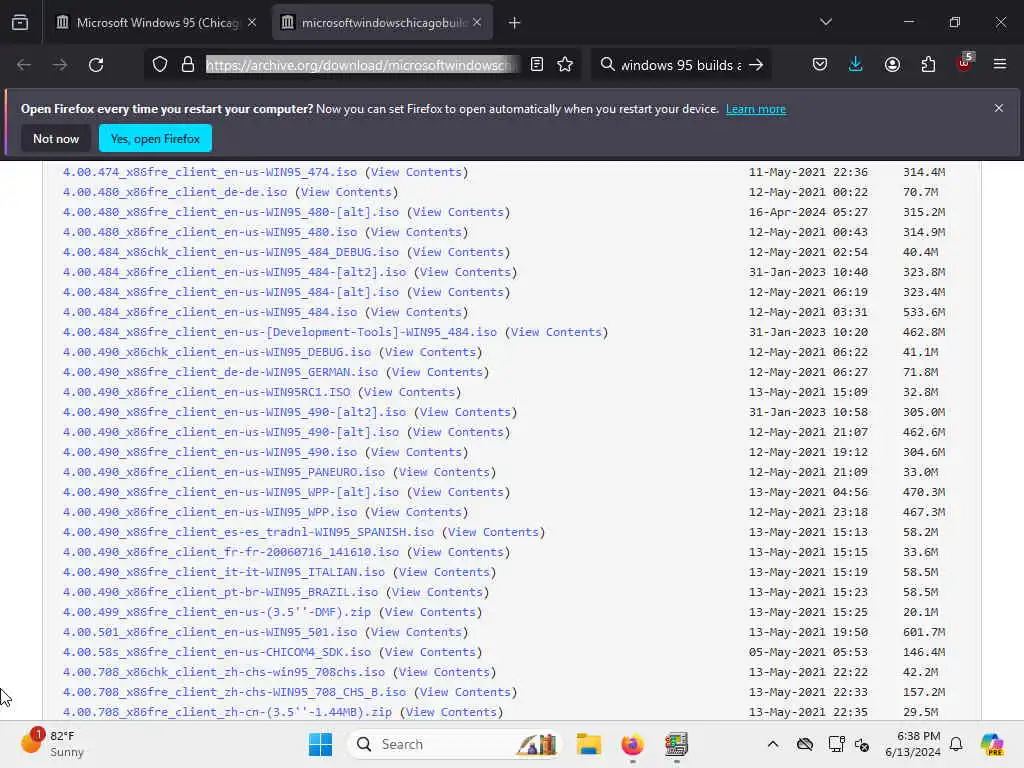View Contents of win95_708chs.iso
Image resolution: width=1024 pixels, height=768 pixels.
pos(444,672)
